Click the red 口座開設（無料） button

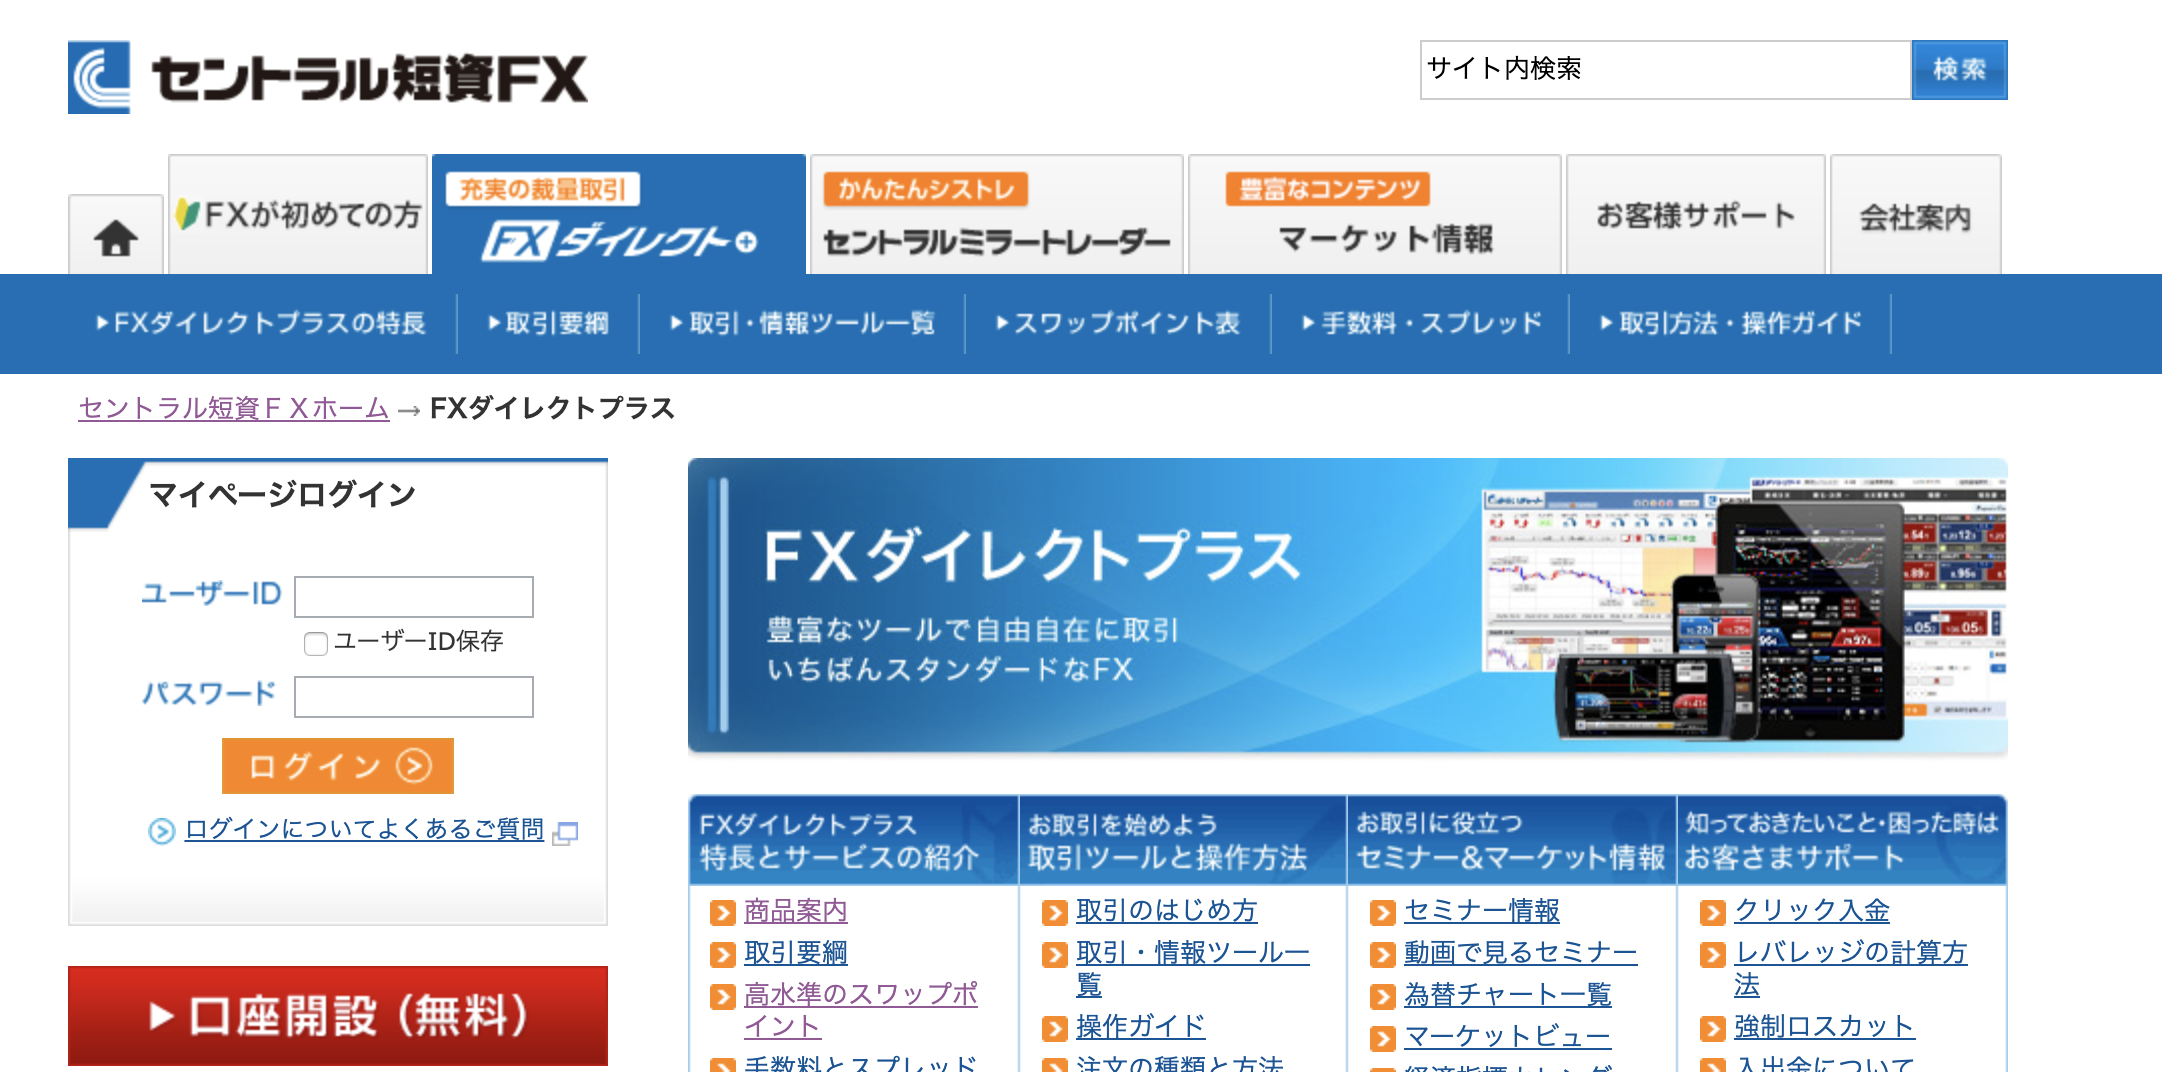pos(338,1015)
